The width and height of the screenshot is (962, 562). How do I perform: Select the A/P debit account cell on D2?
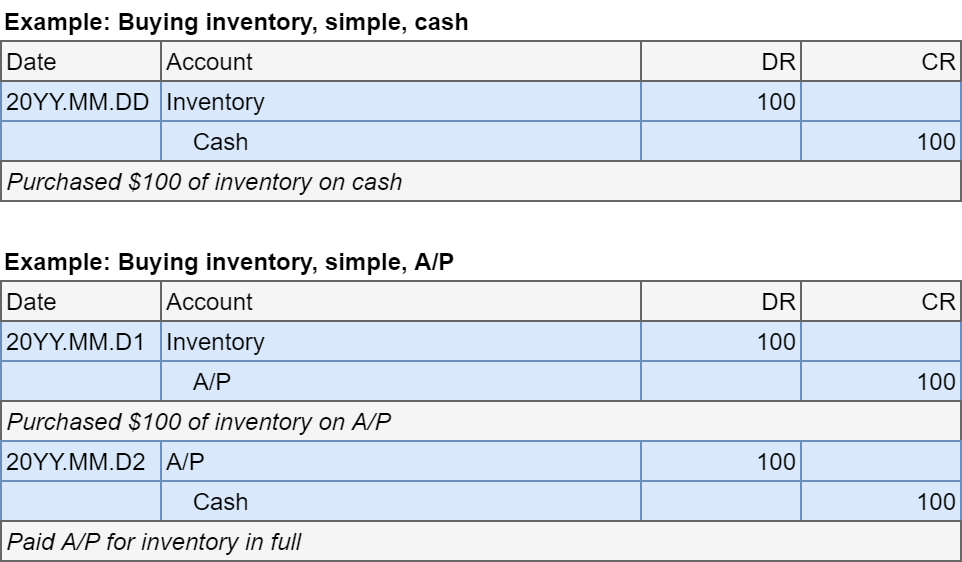187,462
